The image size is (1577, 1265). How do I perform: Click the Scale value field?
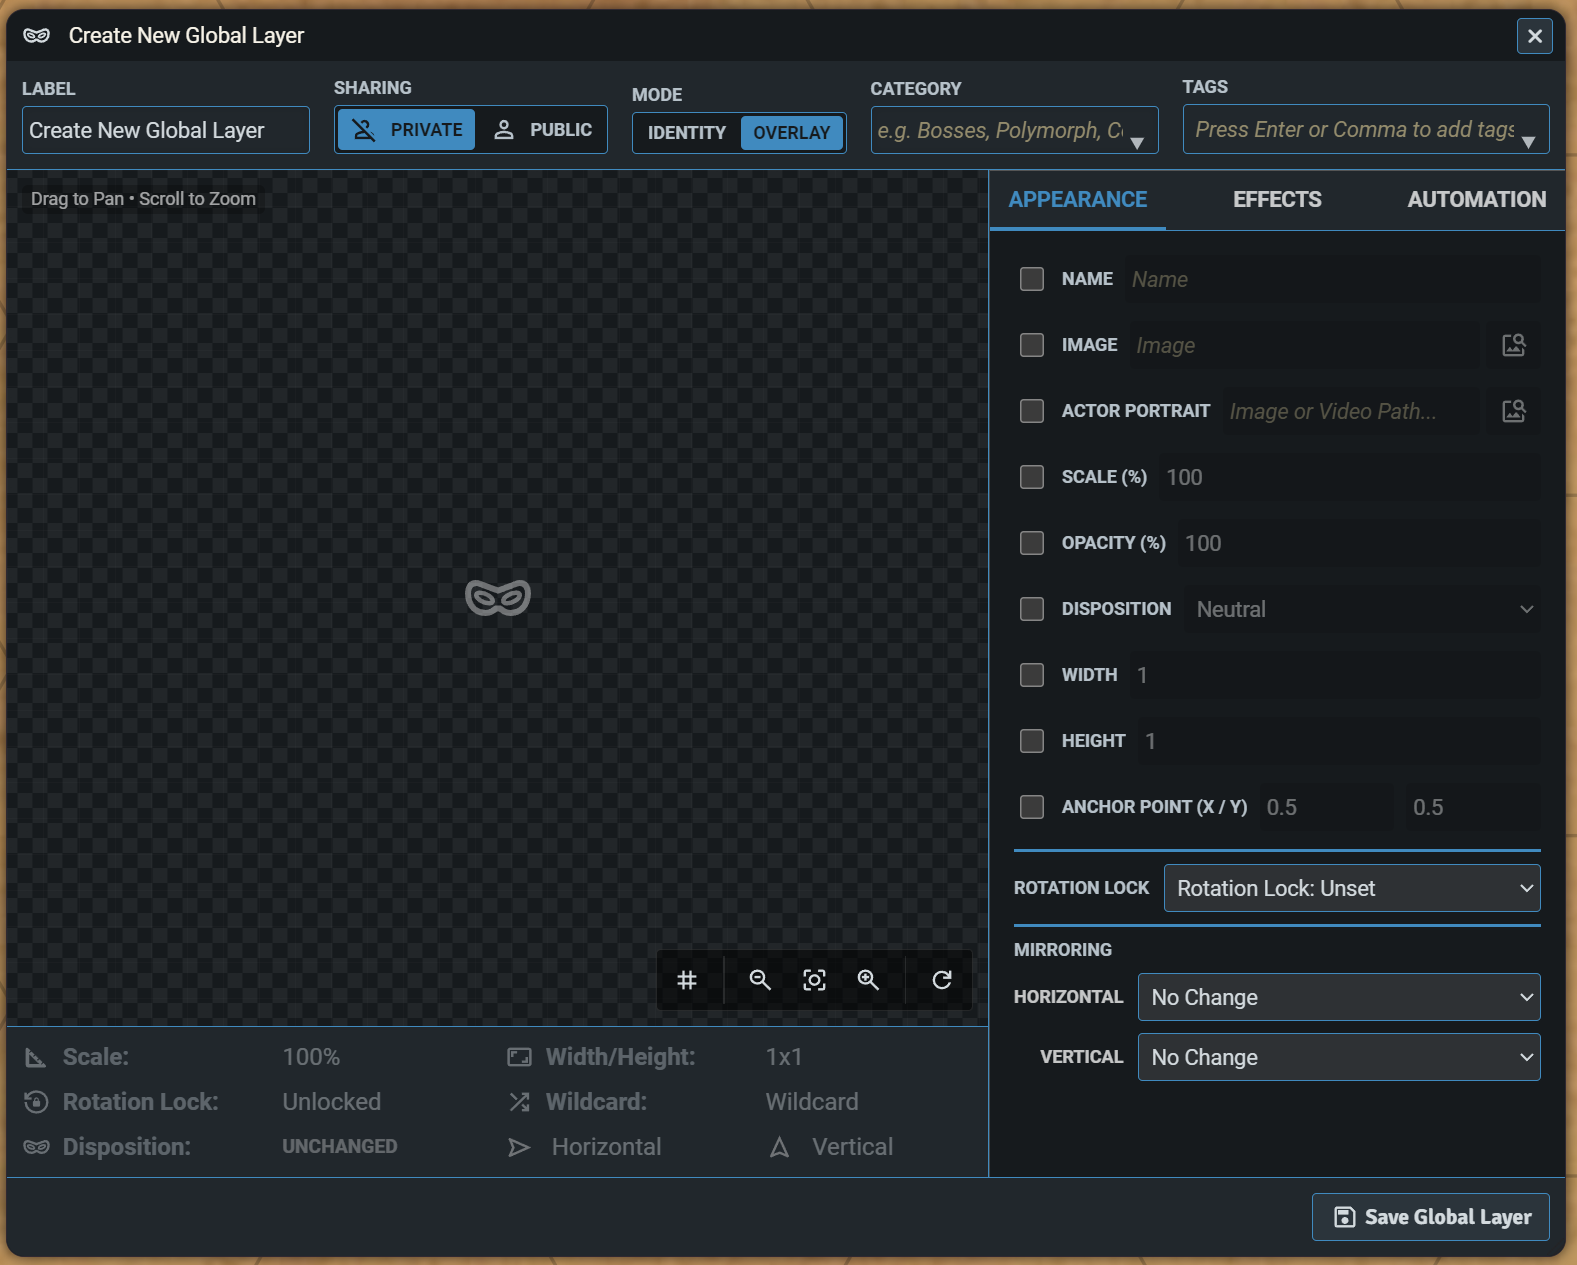1349,477
